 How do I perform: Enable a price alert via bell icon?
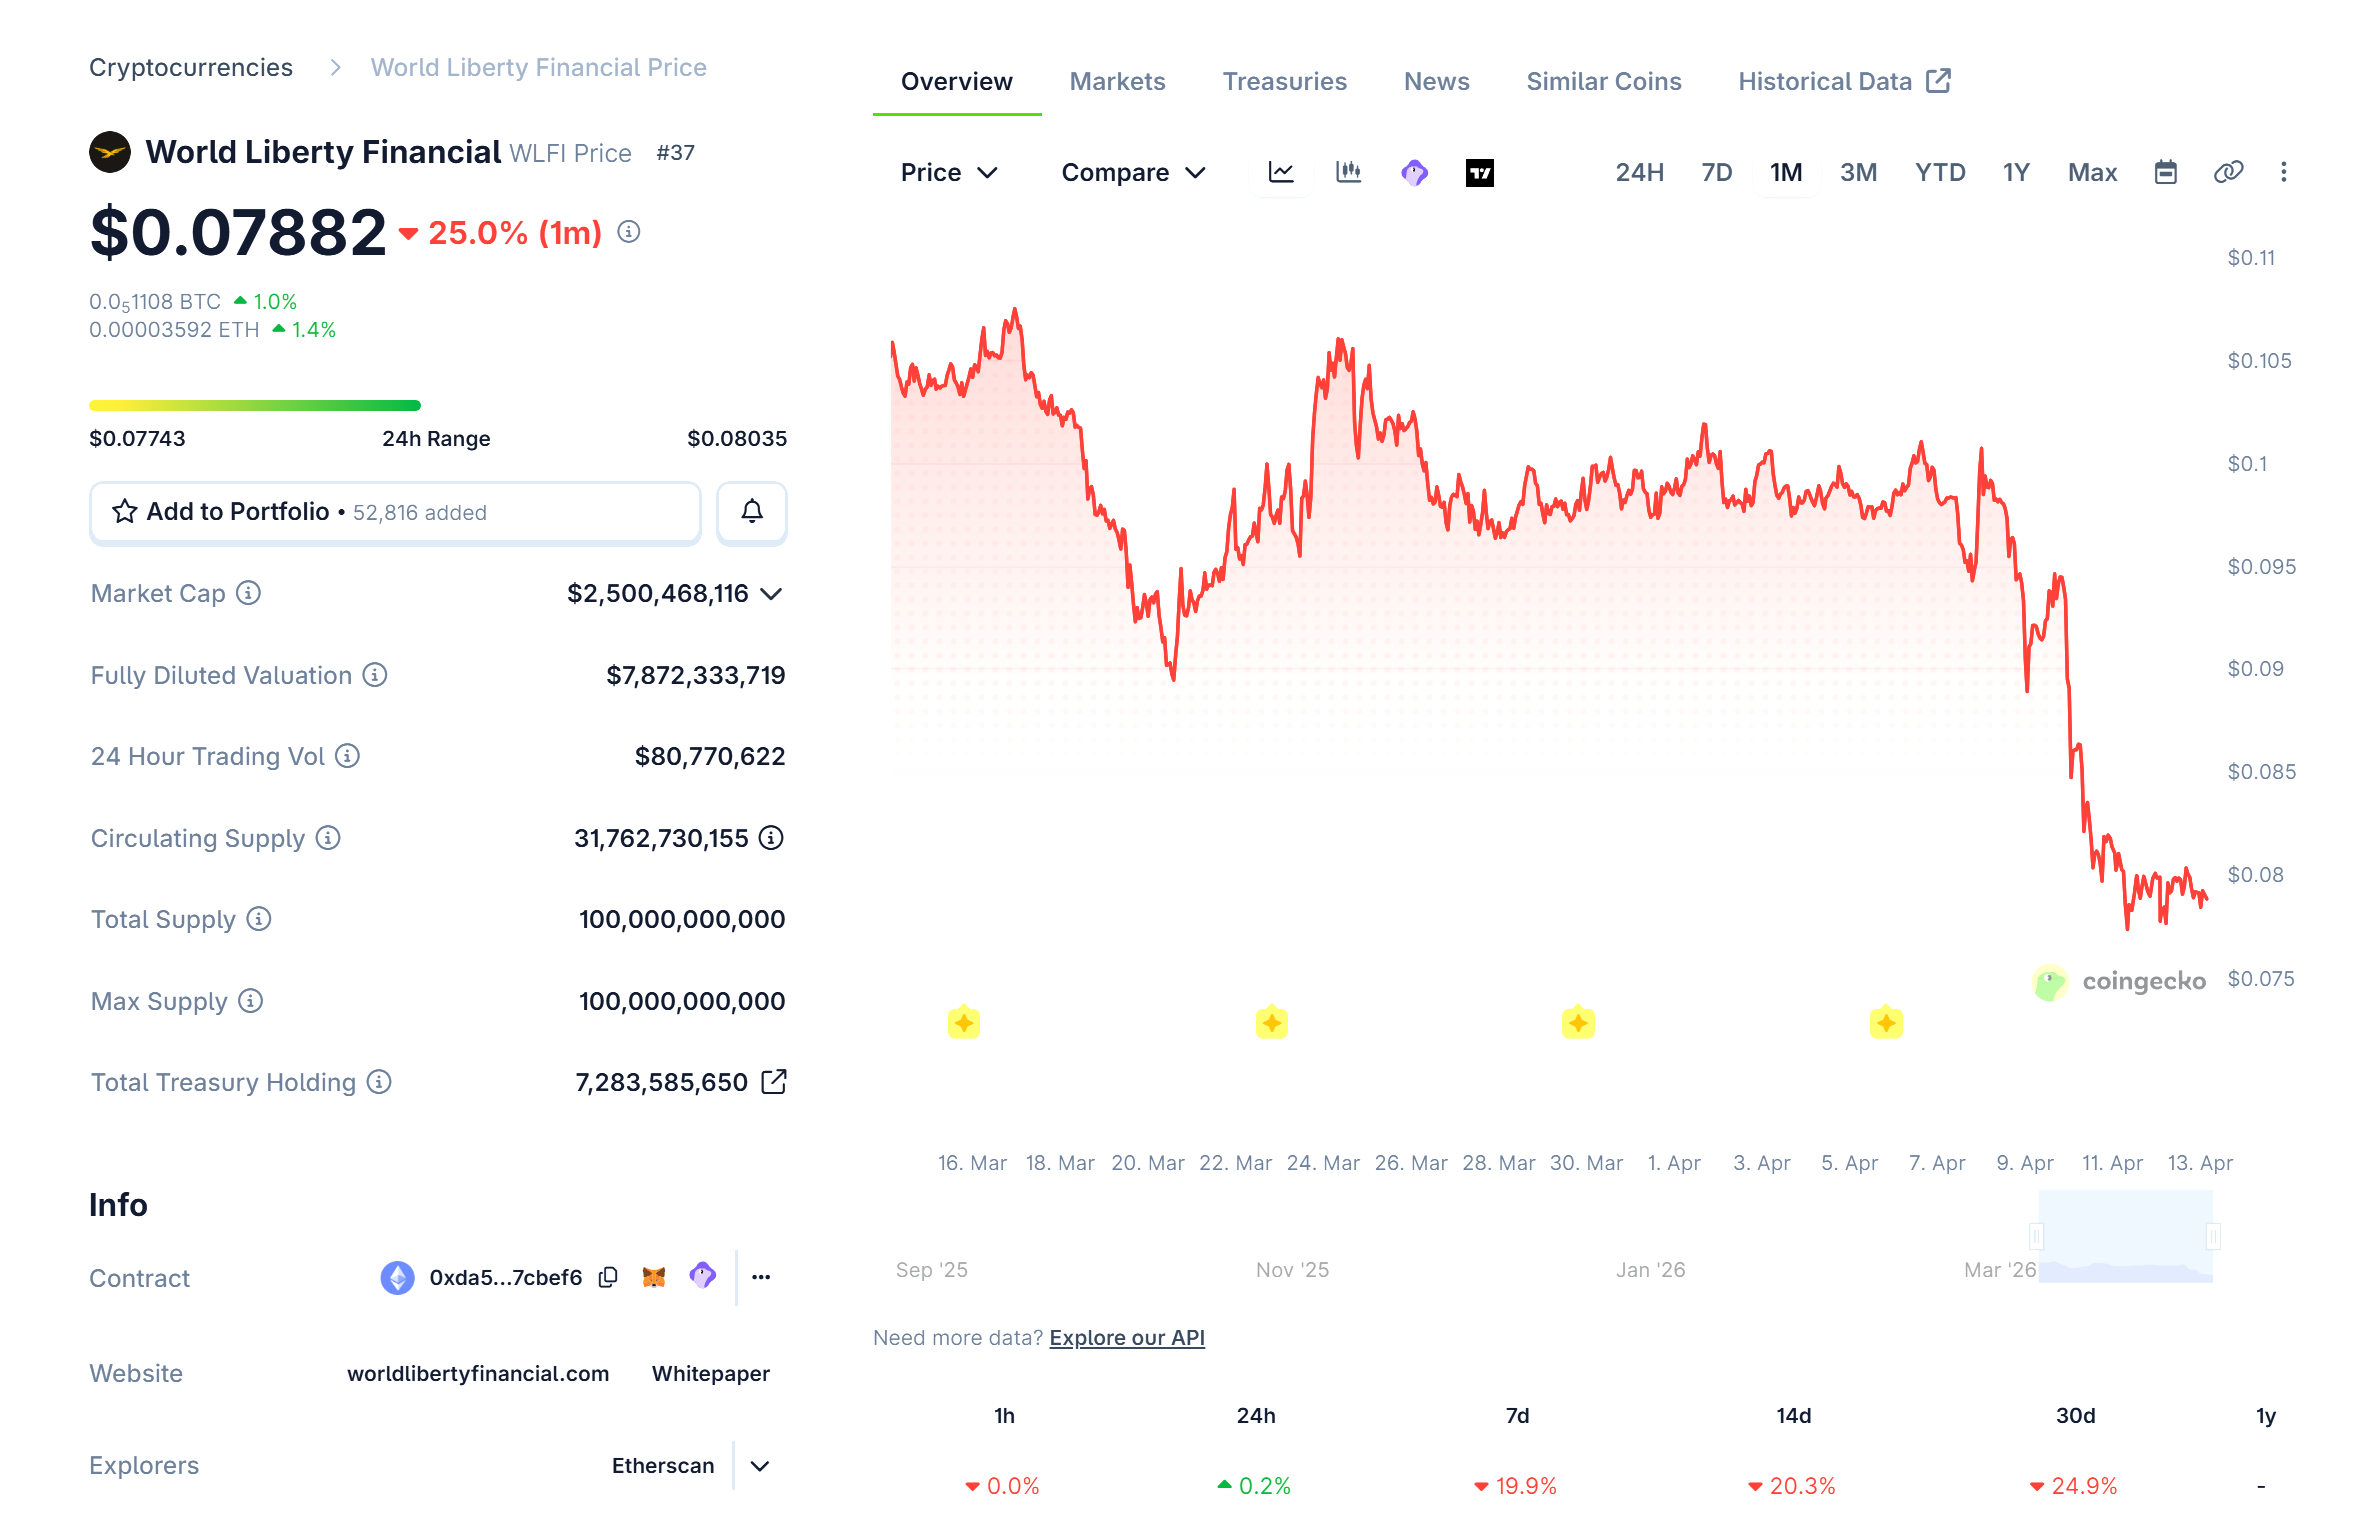coord(751,512)
